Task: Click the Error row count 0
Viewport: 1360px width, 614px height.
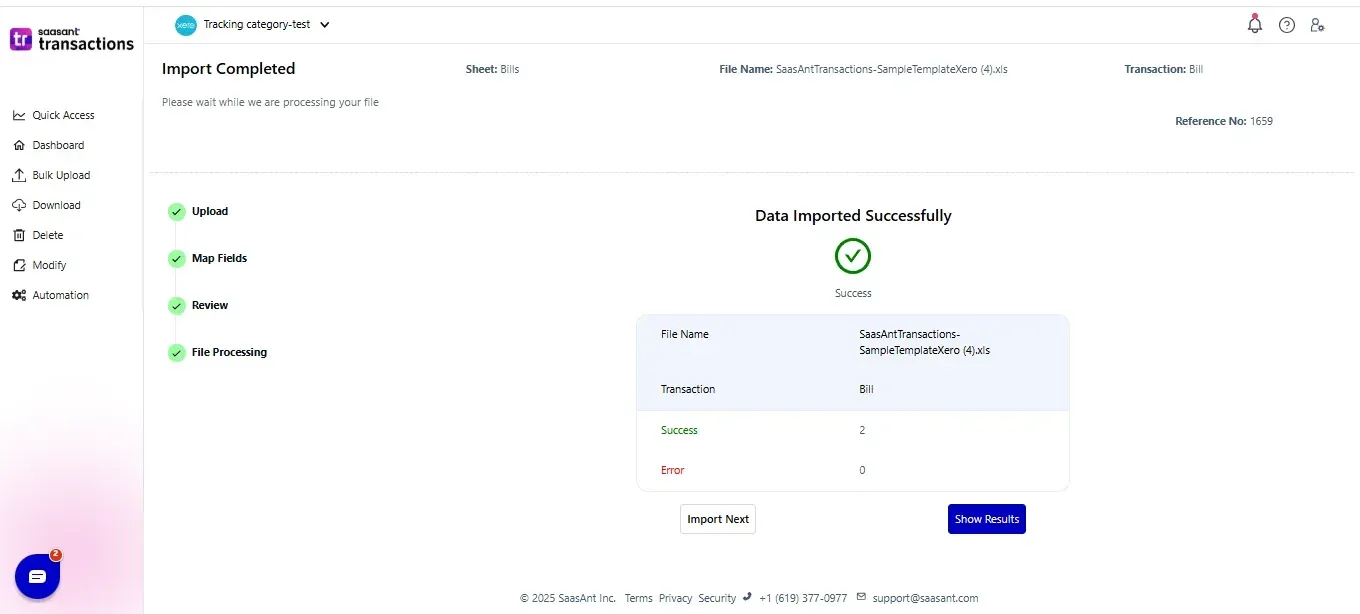Action: [862, 470]
